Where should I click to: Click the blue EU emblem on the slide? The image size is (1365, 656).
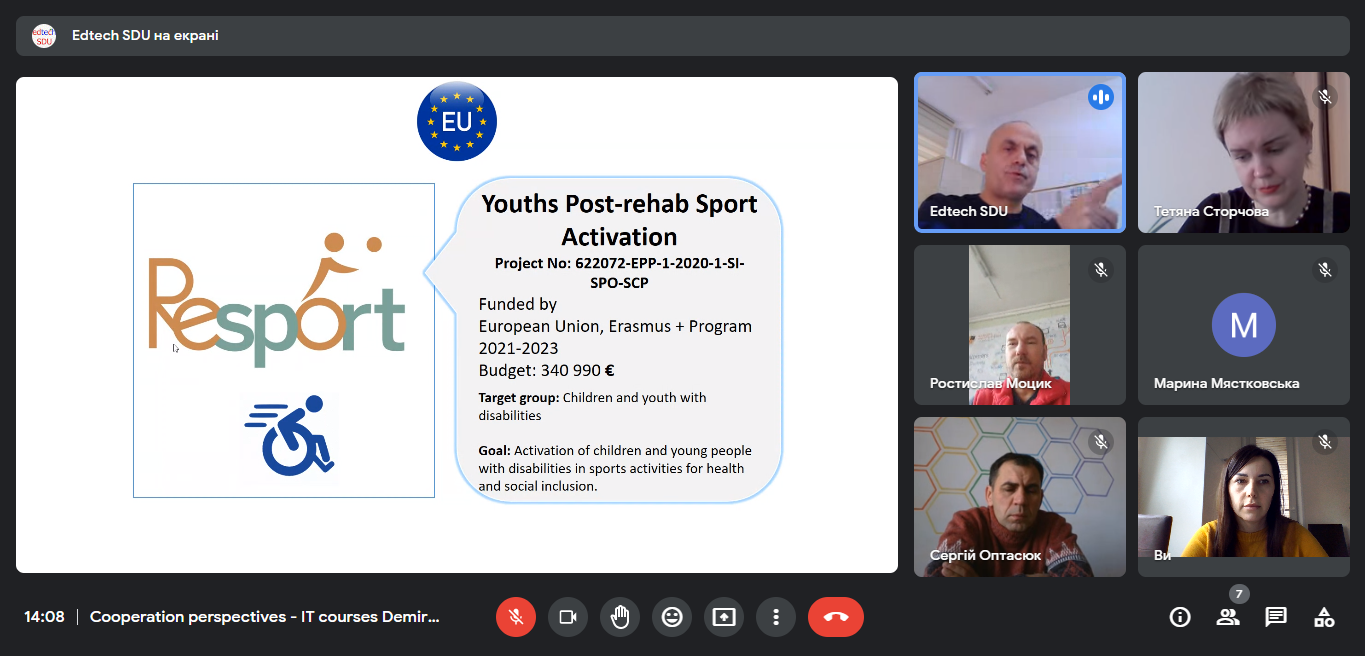457,122
